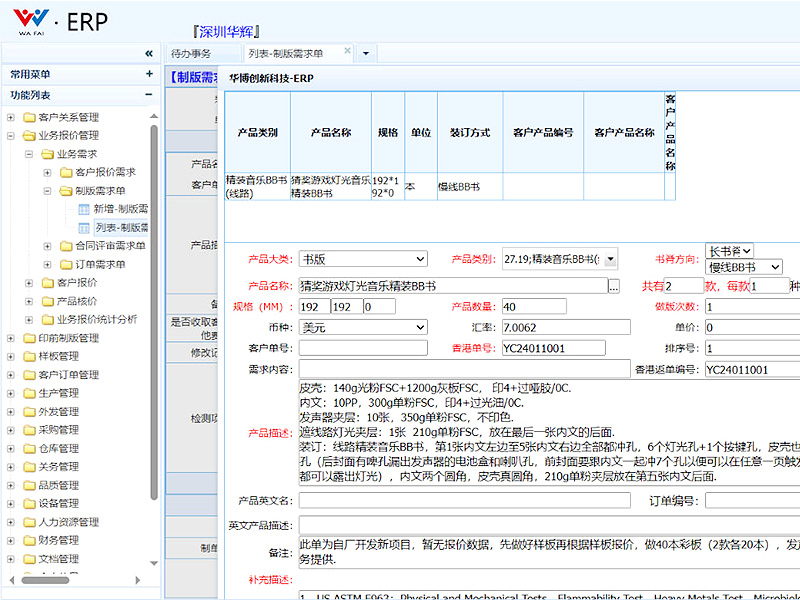Click the empty 客户单号 field
Image resolution: width=800 pixels, height=600 pixels.
[x=363, y=348]
